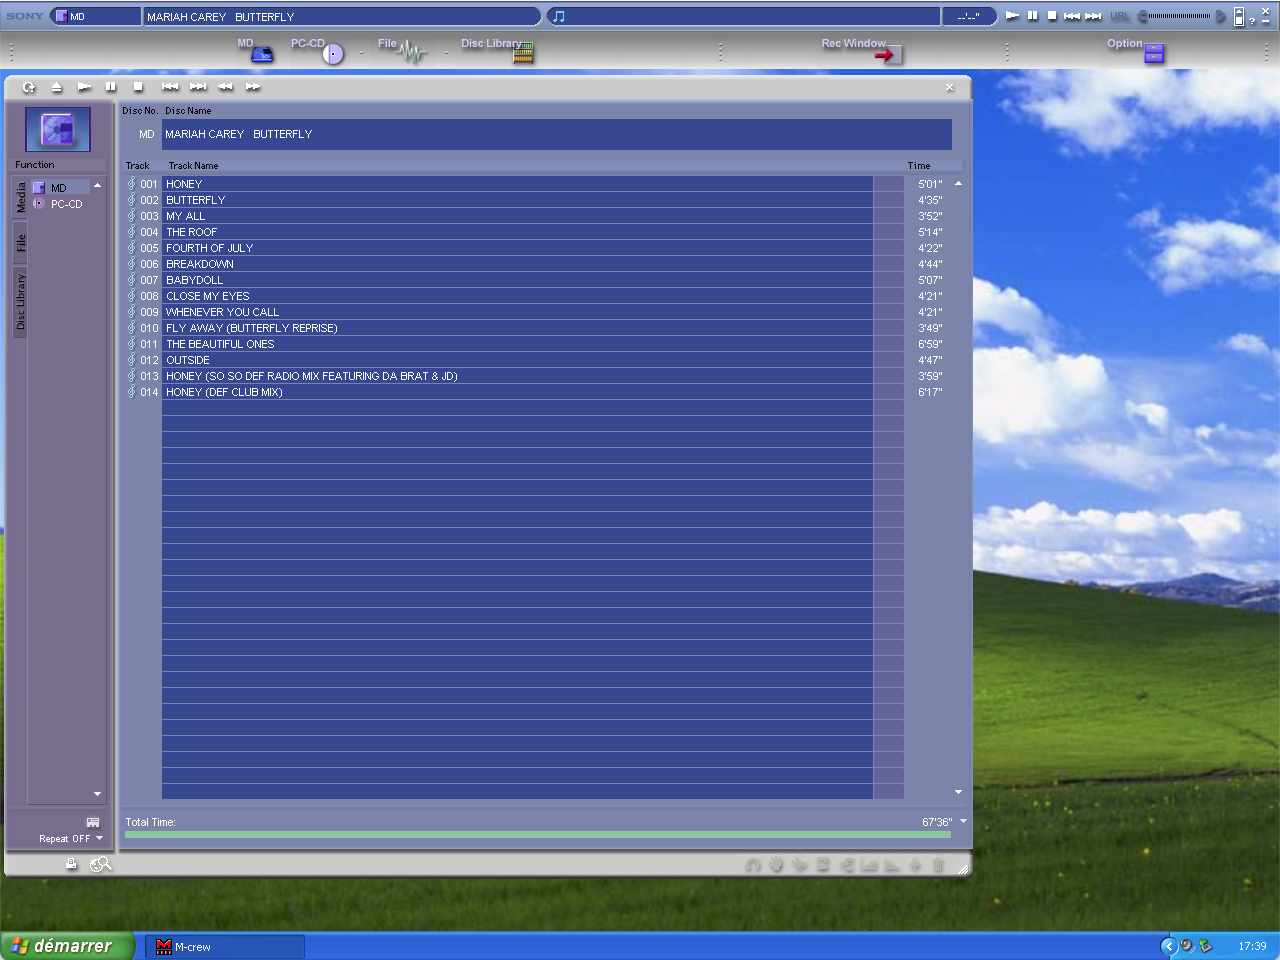Select track 014 HONEY (DEF CLUB MIX)
The image size is (1280, 960).
tap(517, 392)
